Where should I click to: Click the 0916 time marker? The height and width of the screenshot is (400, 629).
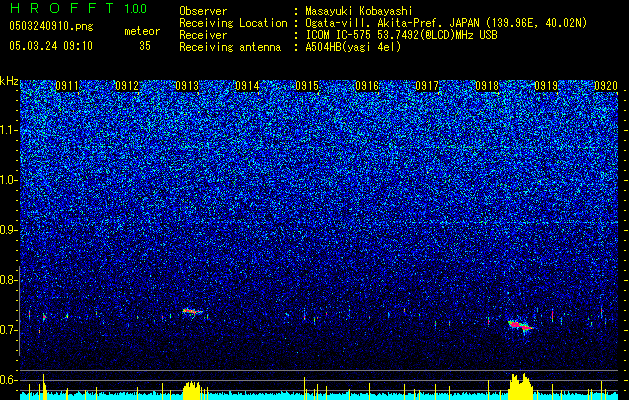[367, 86]
